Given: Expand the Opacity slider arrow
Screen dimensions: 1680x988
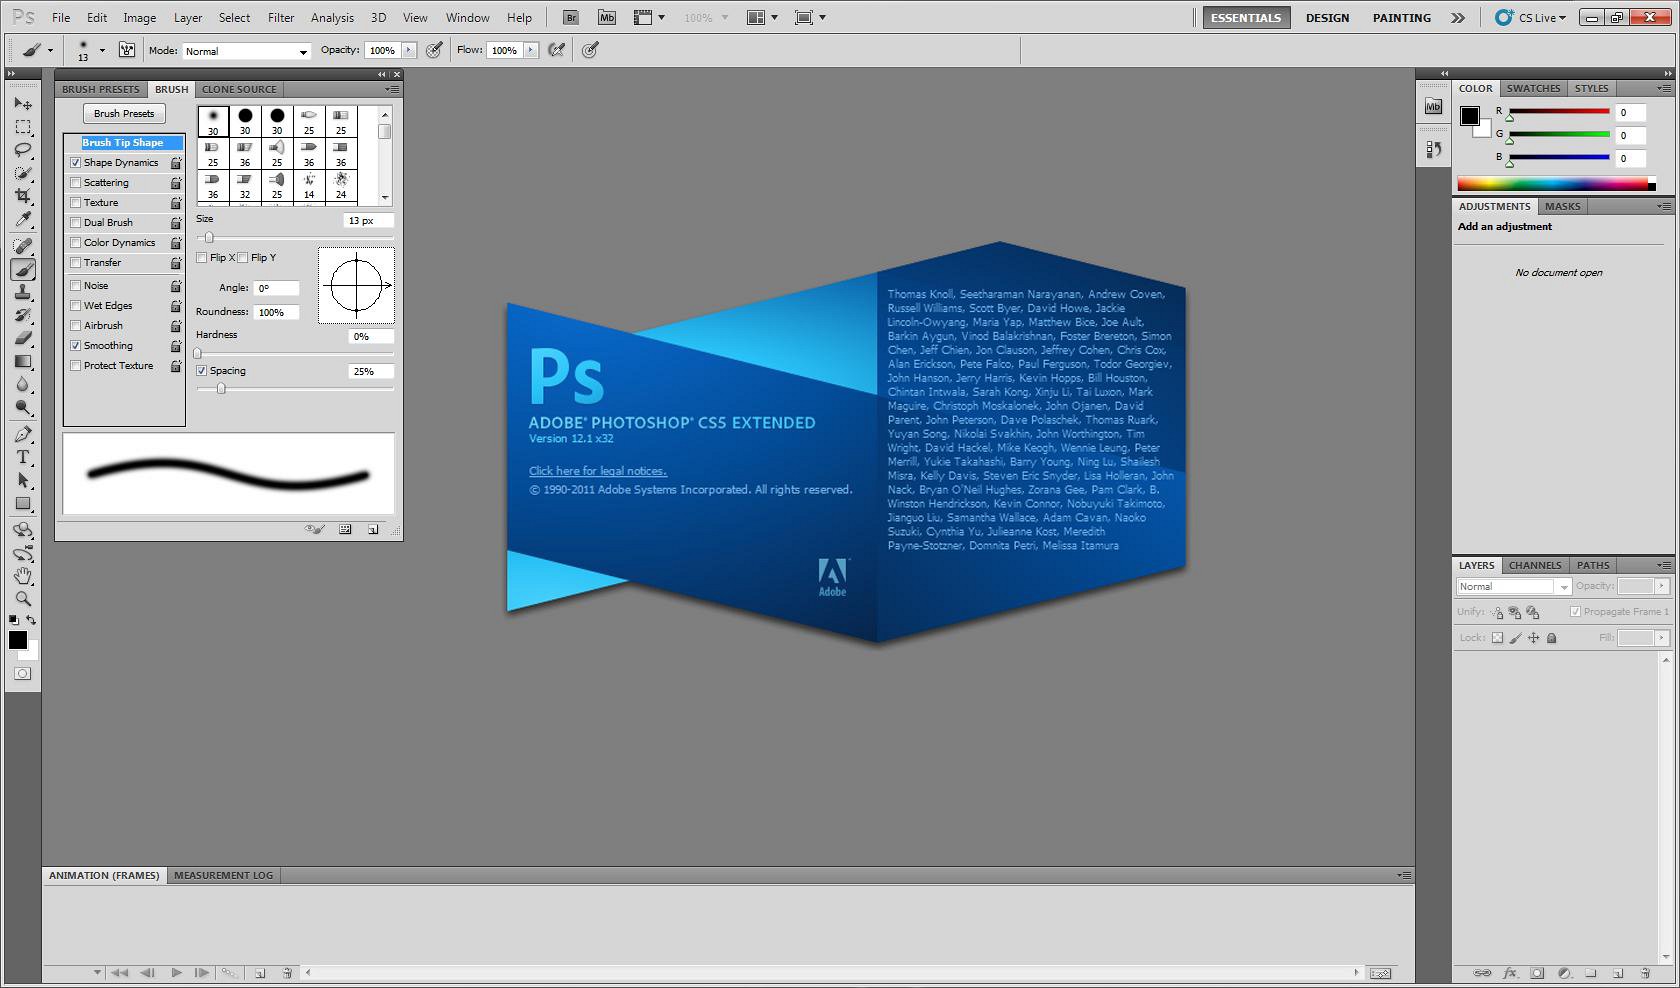Looking at the screenshot, I should point(408,50).
